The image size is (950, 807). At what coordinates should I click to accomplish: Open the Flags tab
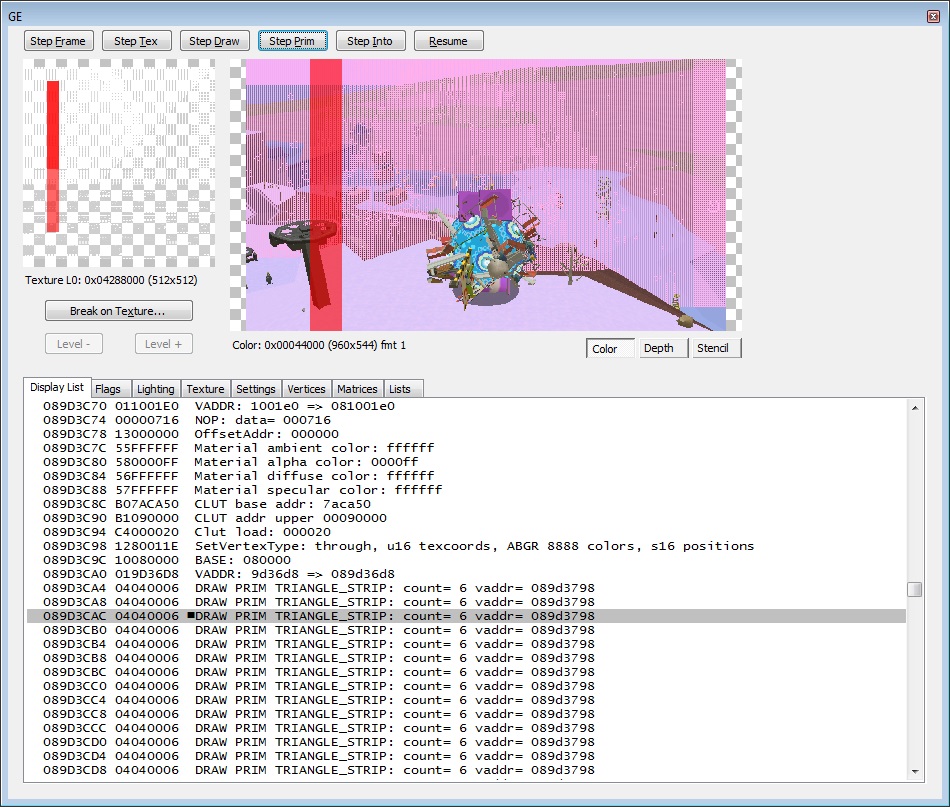108,389
